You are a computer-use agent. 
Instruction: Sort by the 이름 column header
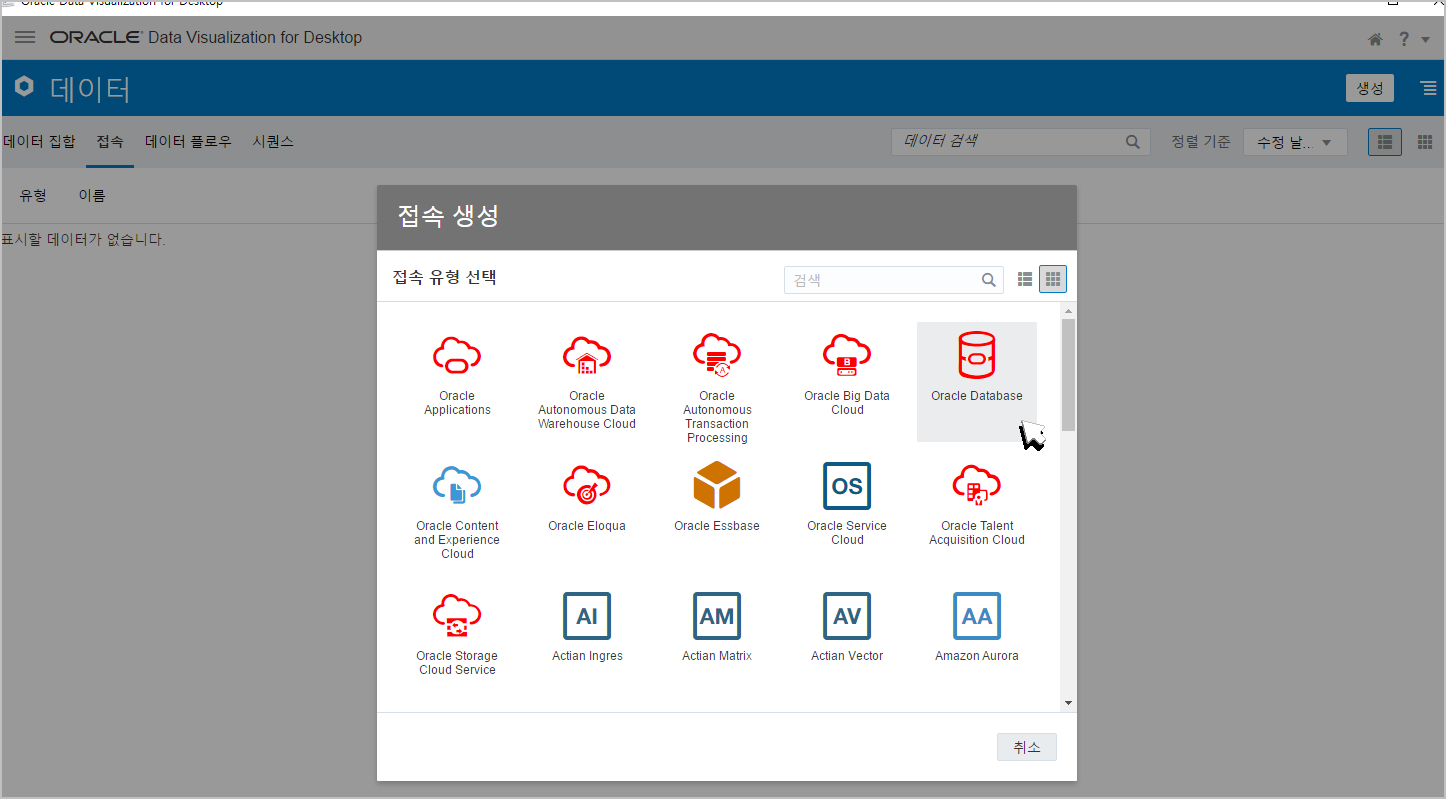tap(92, 195)
